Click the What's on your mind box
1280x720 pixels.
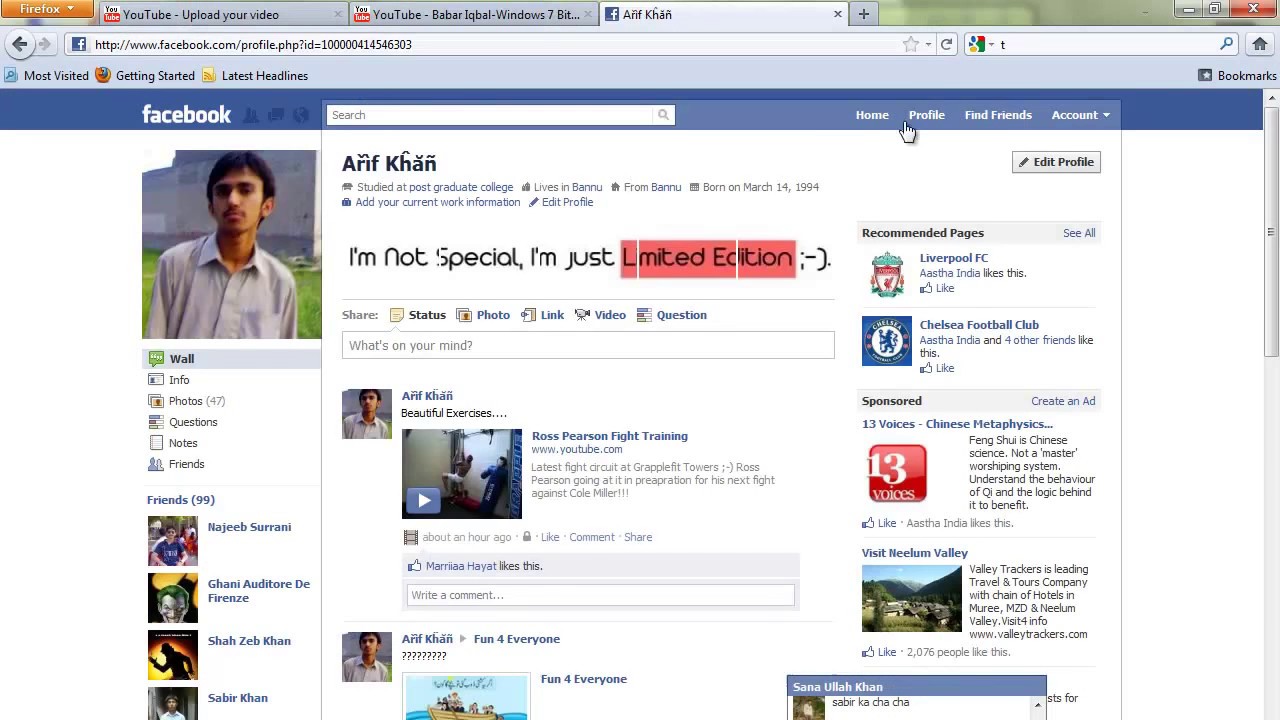click(x=588, y=346)
